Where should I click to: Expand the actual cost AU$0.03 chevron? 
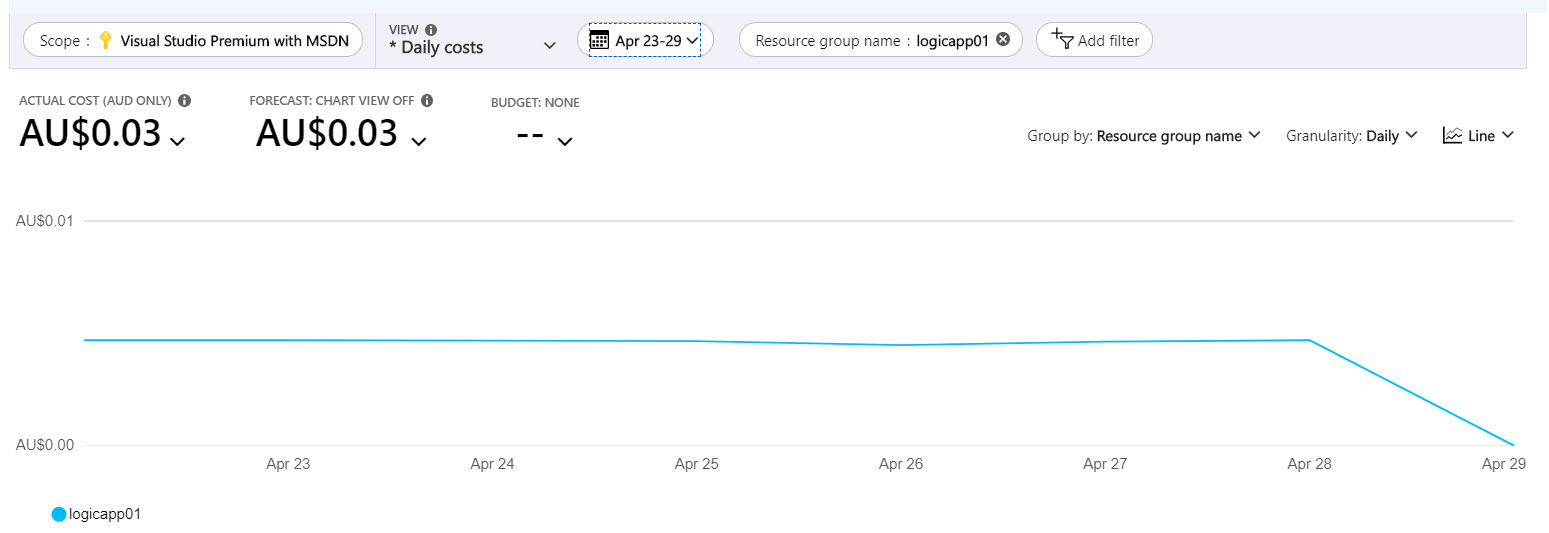[x=177, y=142]
